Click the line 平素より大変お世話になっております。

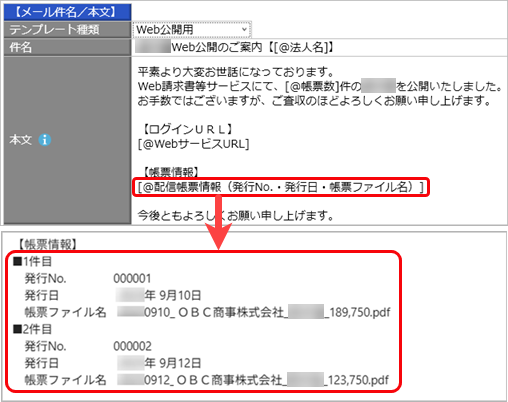click(x=236, y=72)
